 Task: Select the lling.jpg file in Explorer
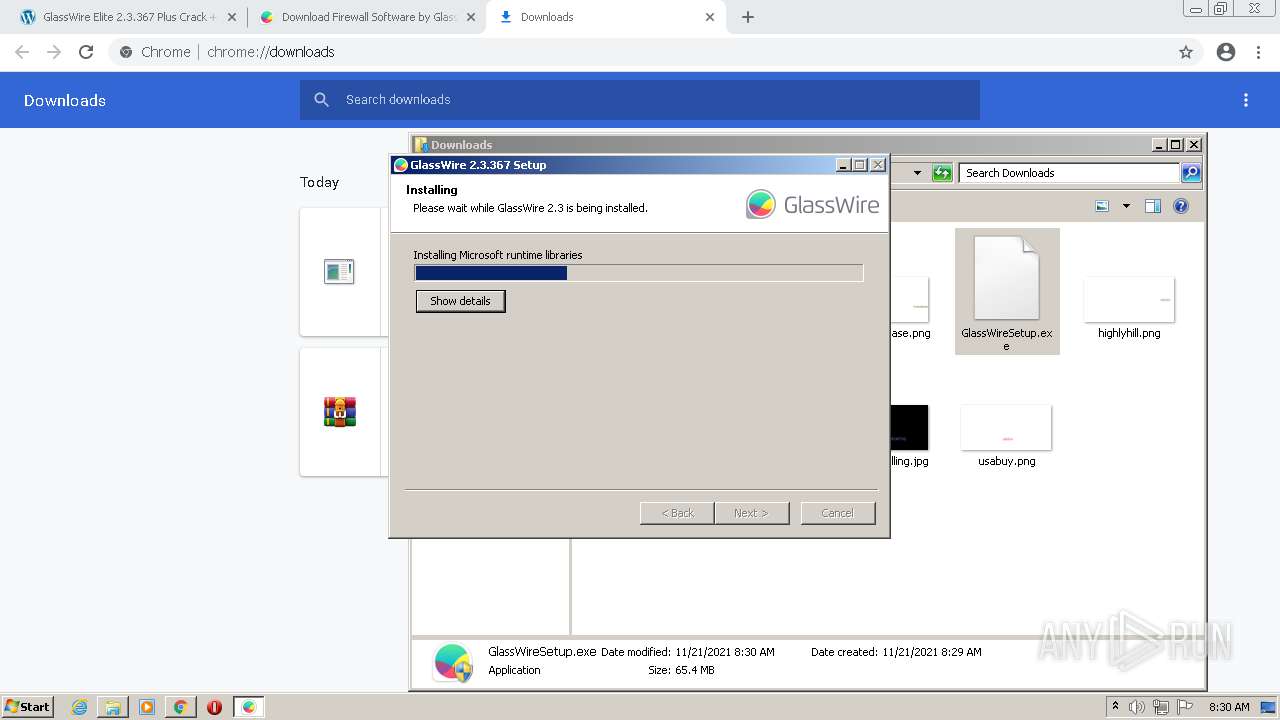(909, 436)
